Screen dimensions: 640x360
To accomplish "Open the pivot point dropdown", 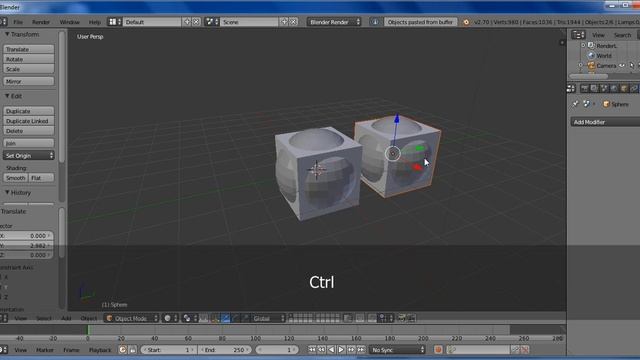I will coord(189,318).
